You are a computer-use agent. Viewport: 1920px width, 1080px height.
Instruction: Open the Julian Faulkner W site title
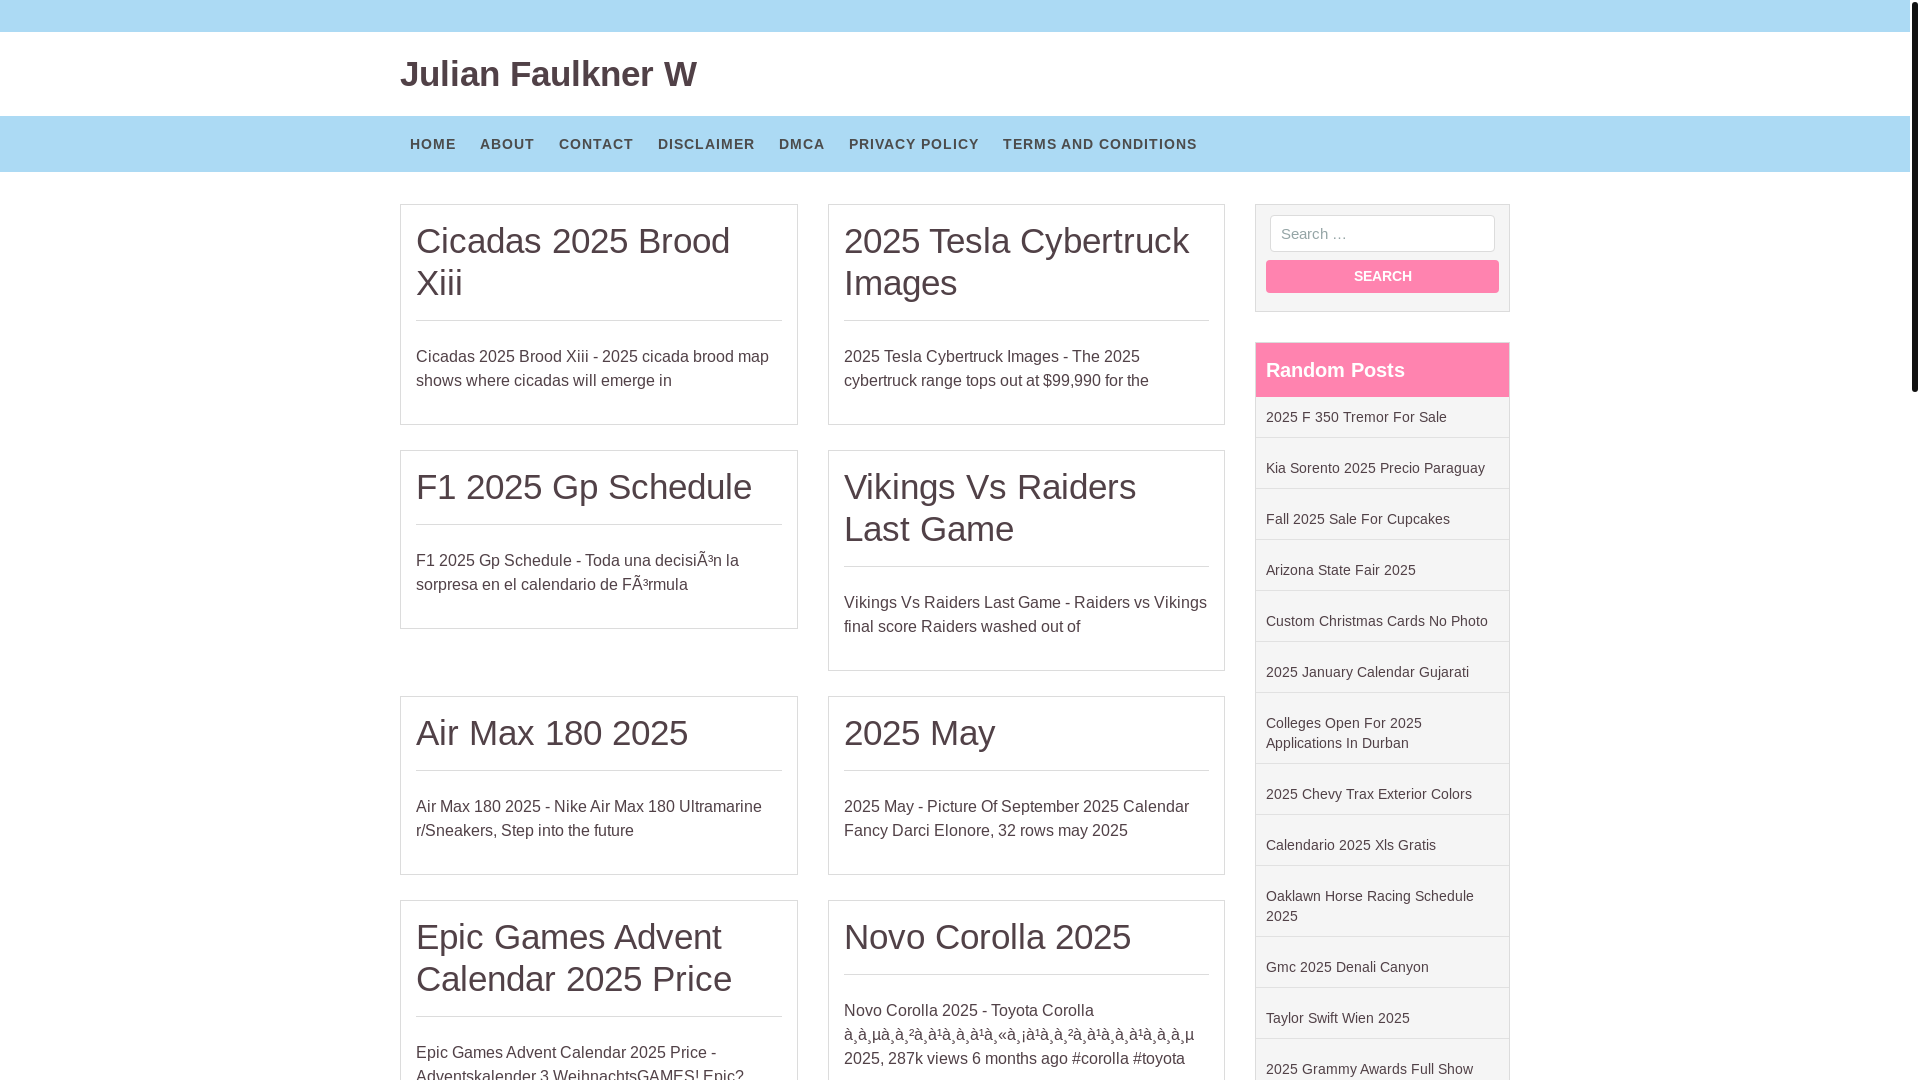pos(548,74)
